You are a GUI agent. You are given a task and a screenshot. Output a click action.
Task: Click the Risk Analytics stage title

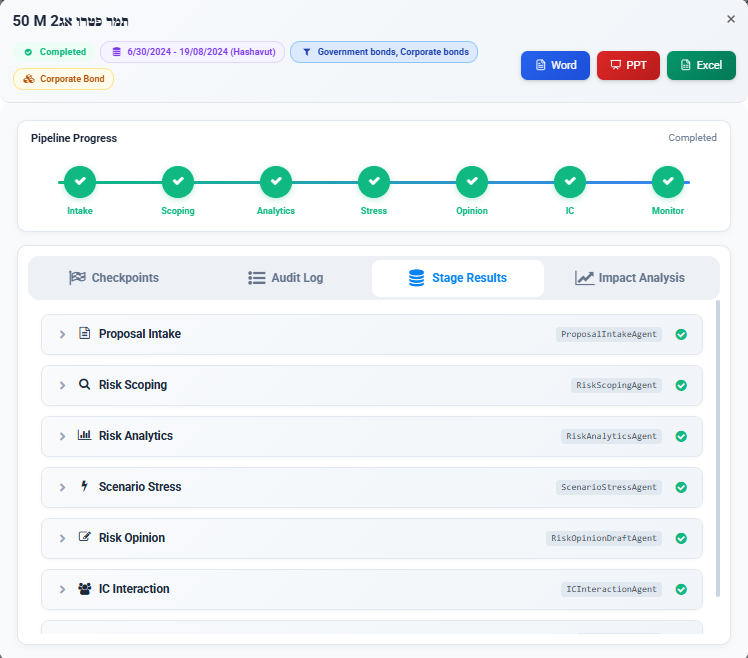pyautogui.click(x=136, y=436)
